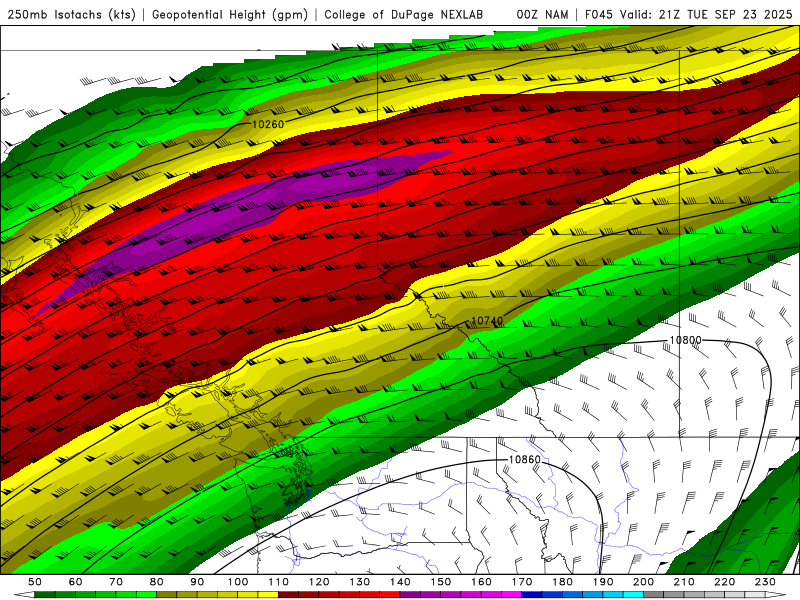Click the 60 label on the color scale

point(76,582)
